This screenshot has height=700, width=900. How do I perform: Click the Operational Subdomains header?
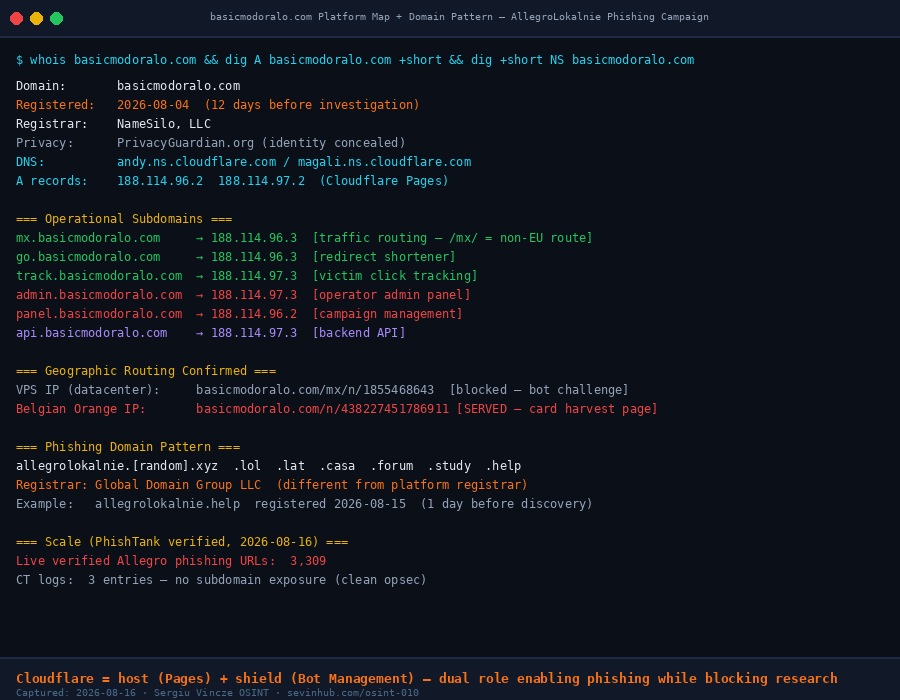(x=124, y=219)
